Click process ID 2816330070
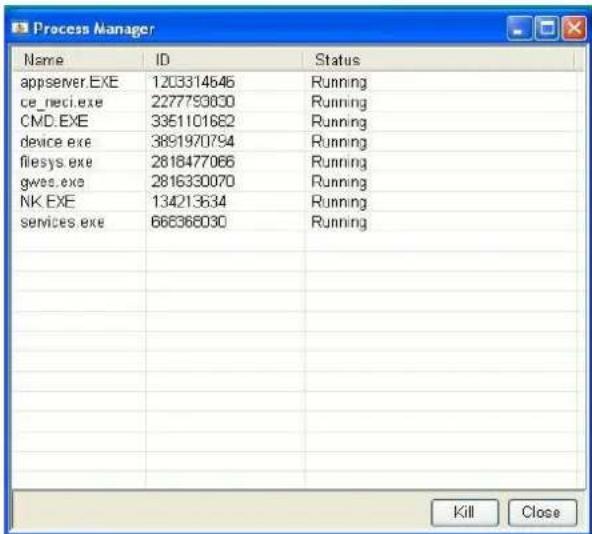This screenshot has height=534, width=592. coord(193,182)
